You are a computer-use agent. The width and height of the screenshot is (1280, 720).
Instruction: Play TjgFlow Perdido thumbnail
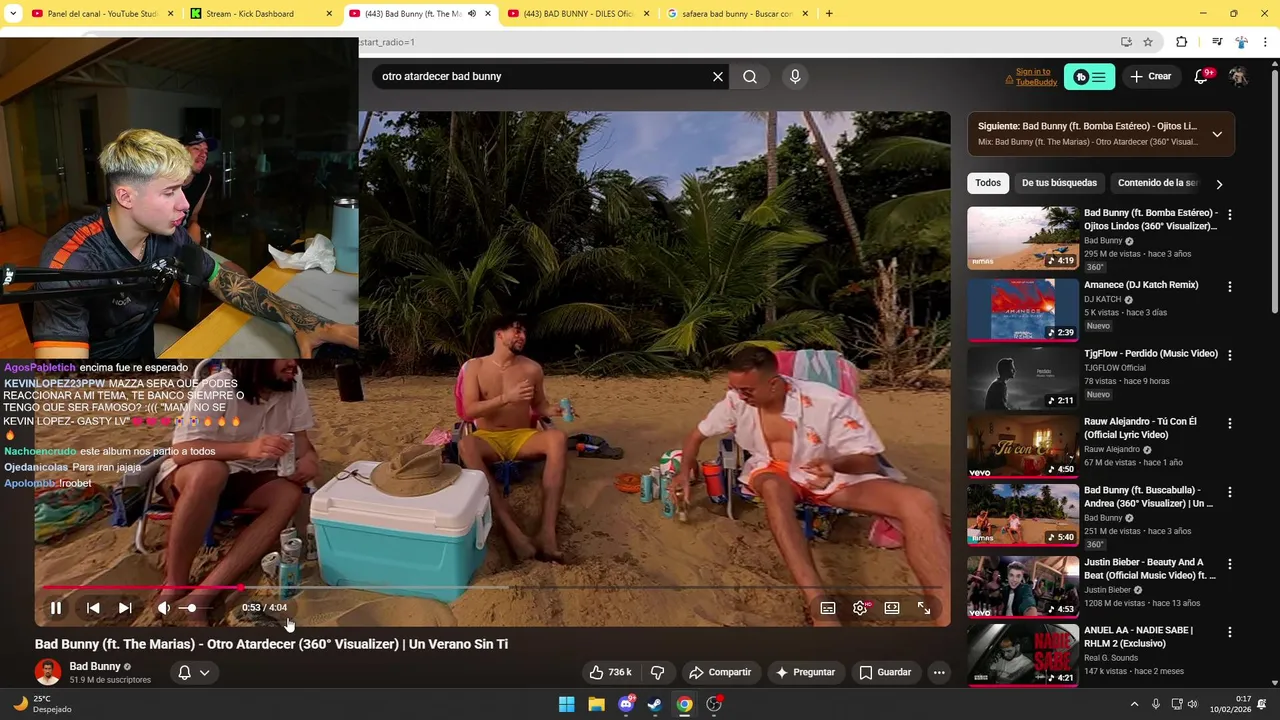point(1022,377)
